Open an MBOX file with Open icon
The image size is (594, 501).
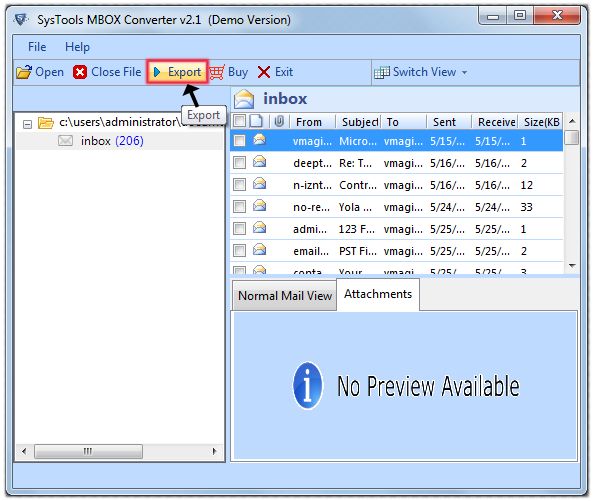(24, 72)
